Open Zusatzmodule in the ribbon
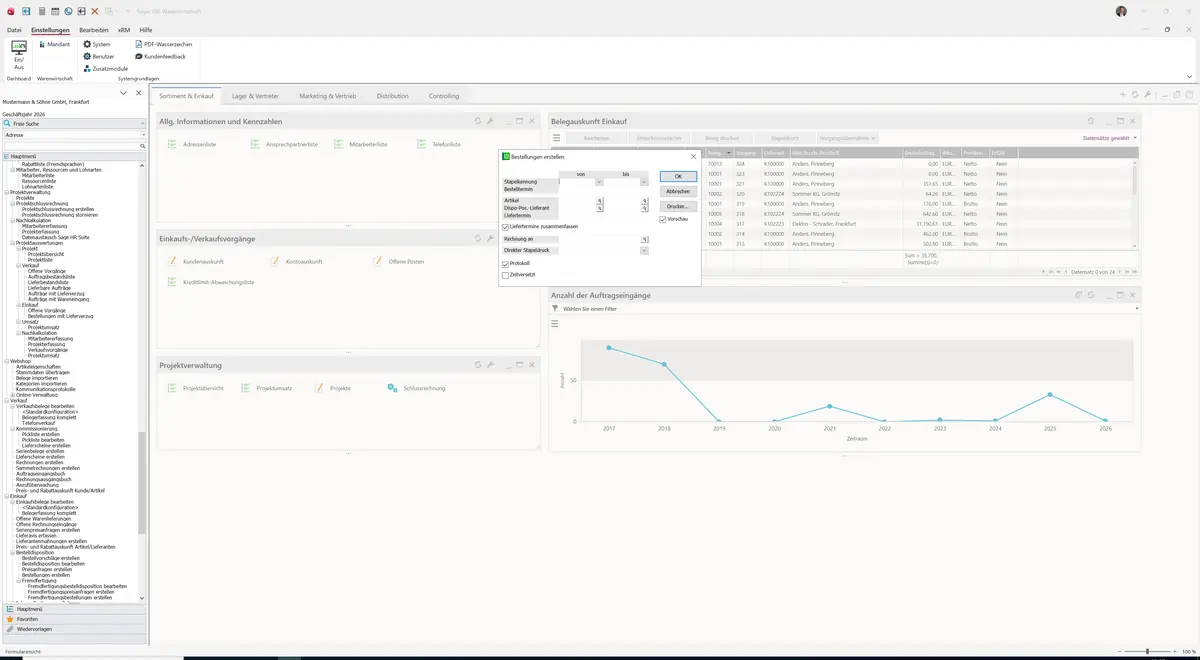The image size is (1200, 660). pyautogui.click(x=106, y=68)
